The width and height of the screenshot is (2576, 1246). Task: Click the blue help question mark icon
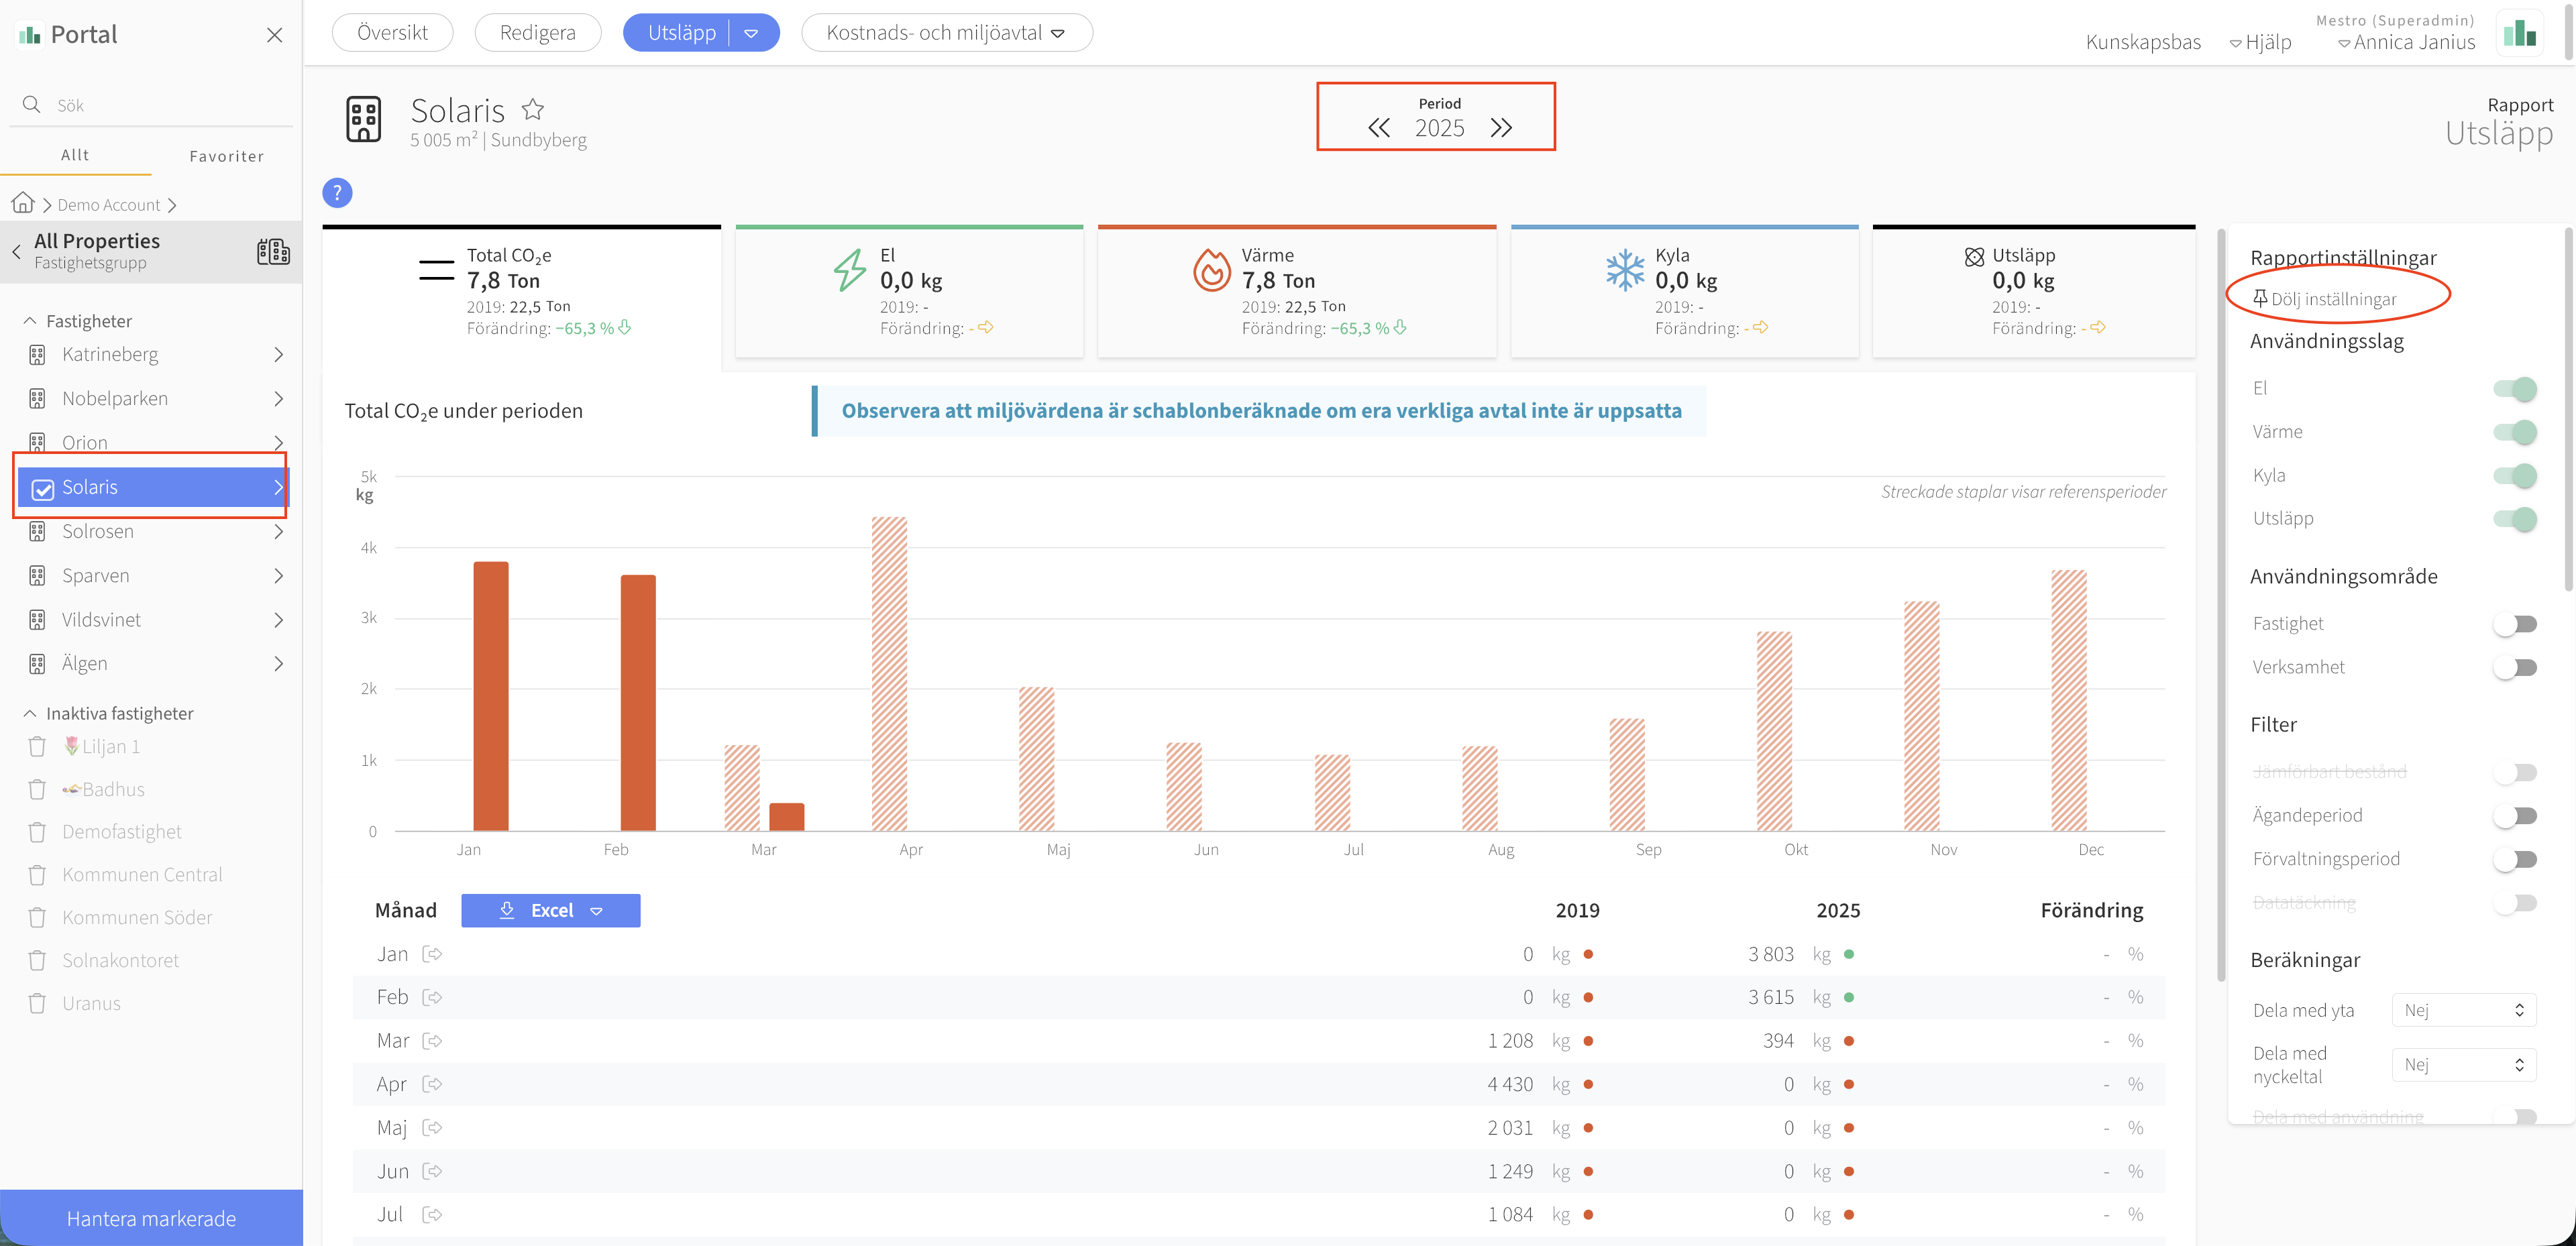[x=337, y=193]
